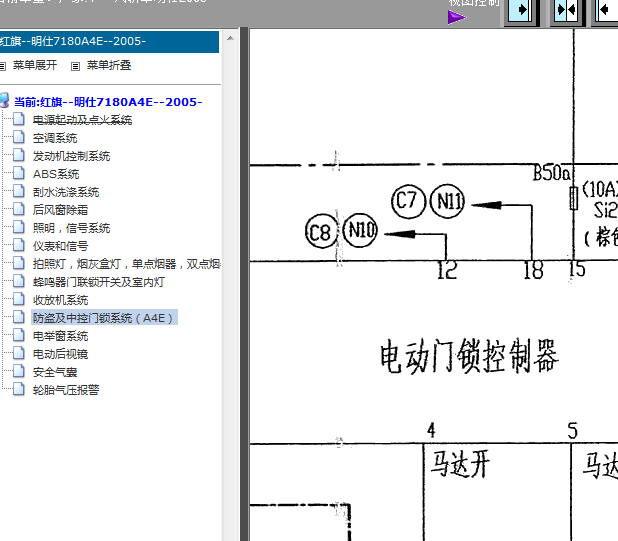Click the page icon beside 电举窗系统

pos(19,335)
